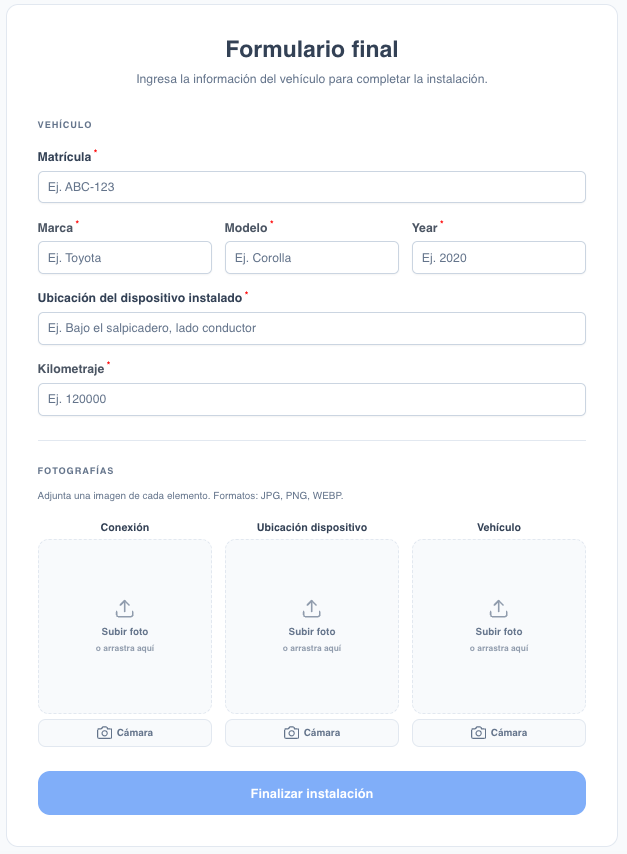Click the Kilometraje input field
The width and height of the screenshot is (627, 854).
pyautogui.click(x=311, y=399)
